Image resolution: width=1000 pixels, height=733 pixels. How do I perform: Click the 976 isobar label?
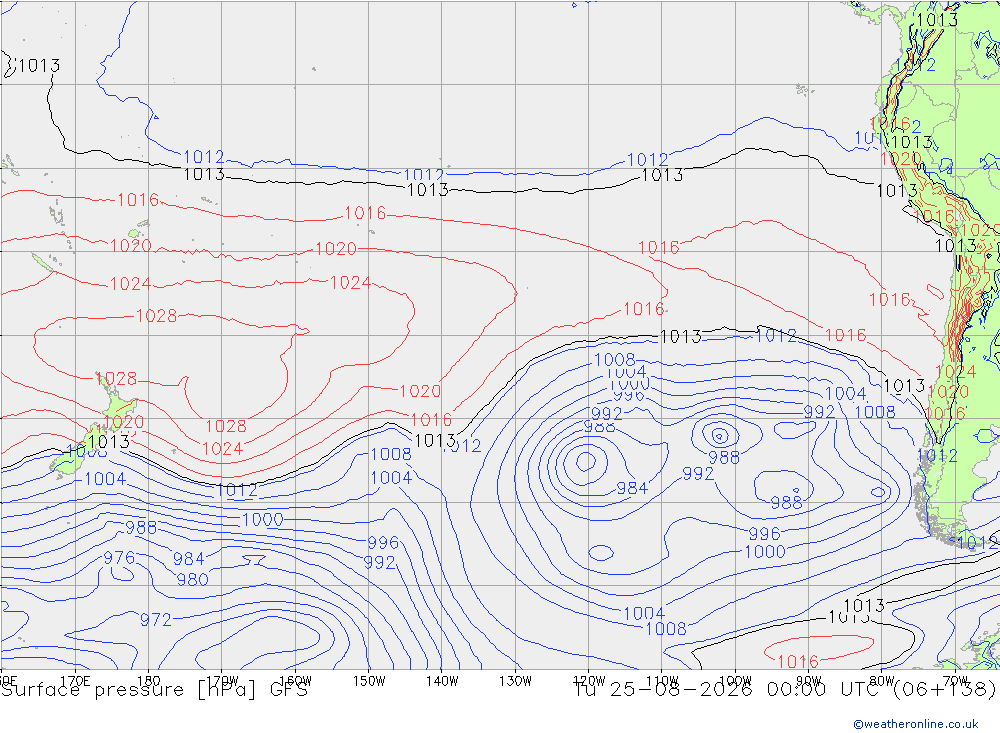[x=119, y=558]
